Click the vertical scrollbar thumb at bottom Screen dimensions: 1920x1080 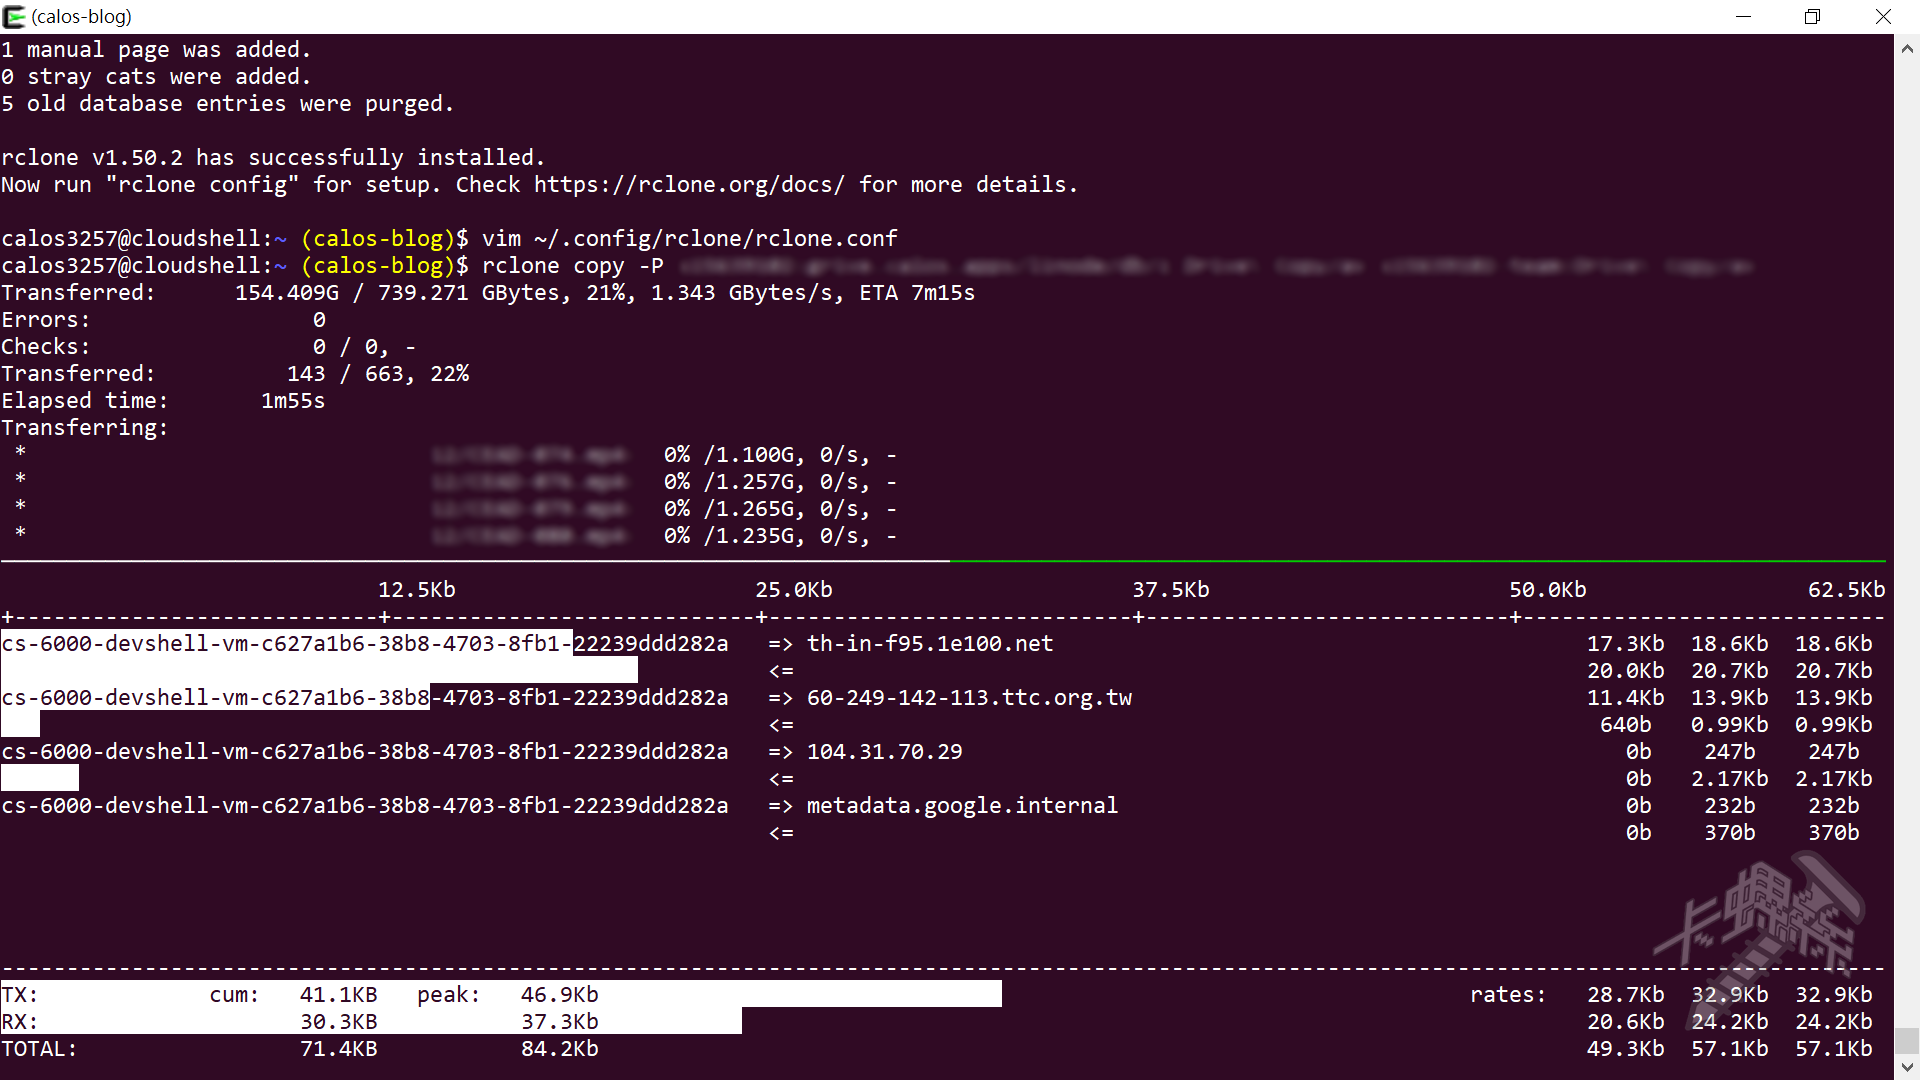pos(1907,1040)
